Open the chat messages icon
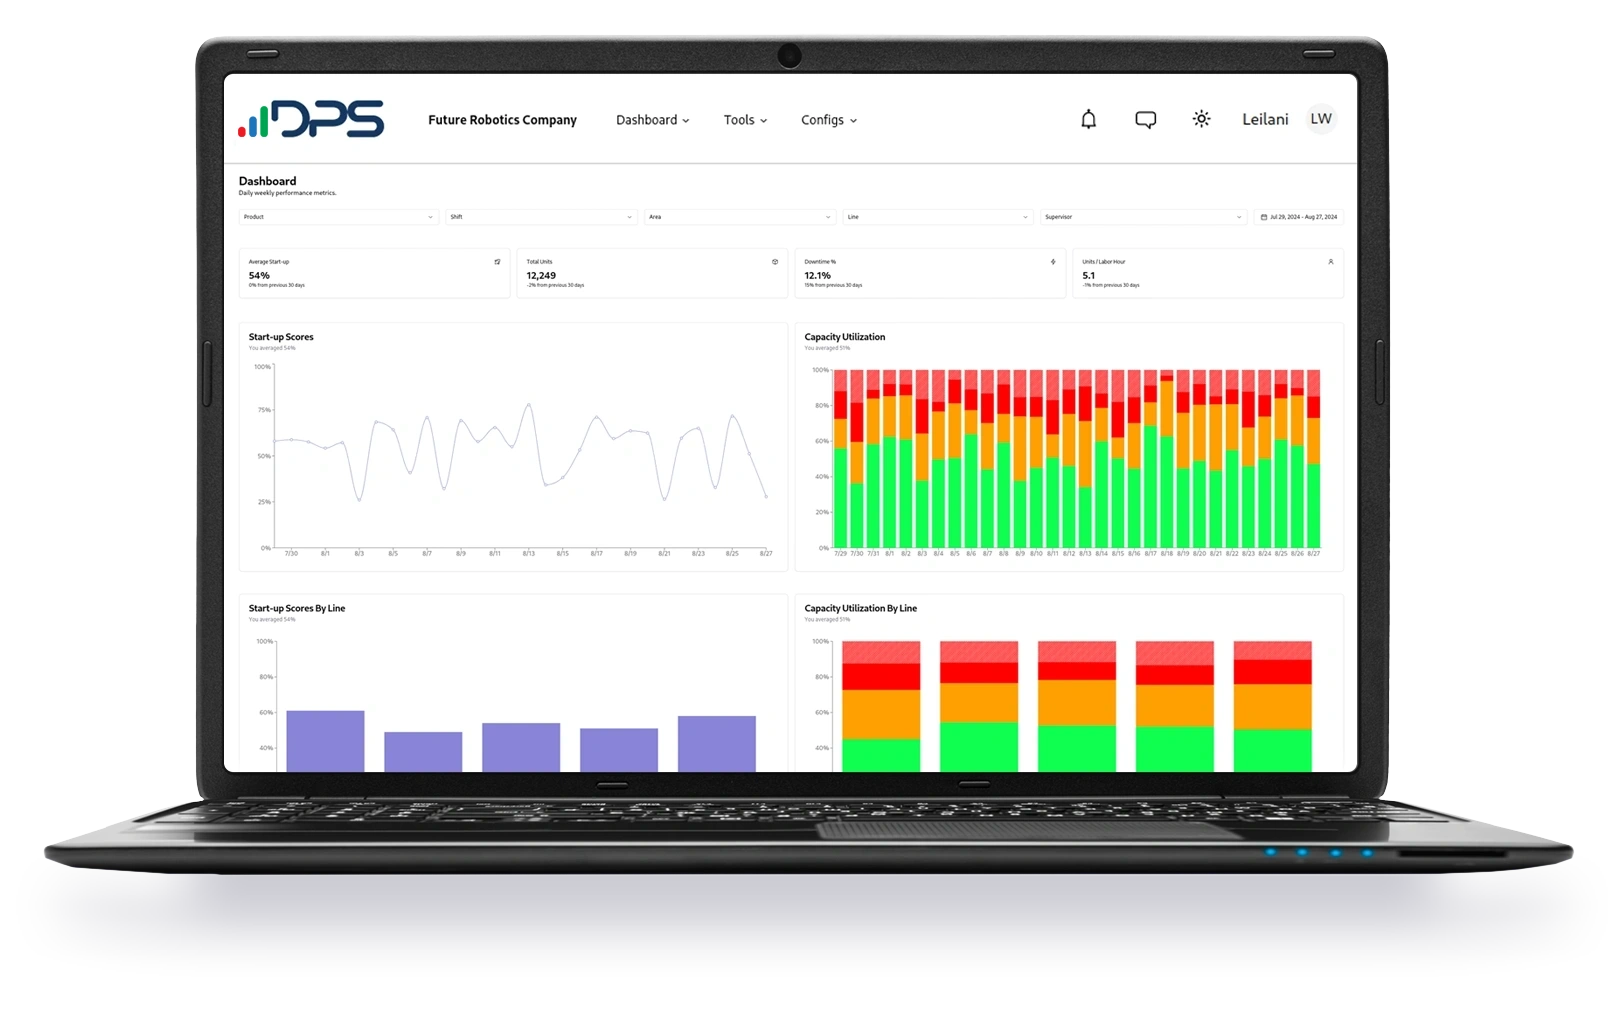 coord(1145,120)
